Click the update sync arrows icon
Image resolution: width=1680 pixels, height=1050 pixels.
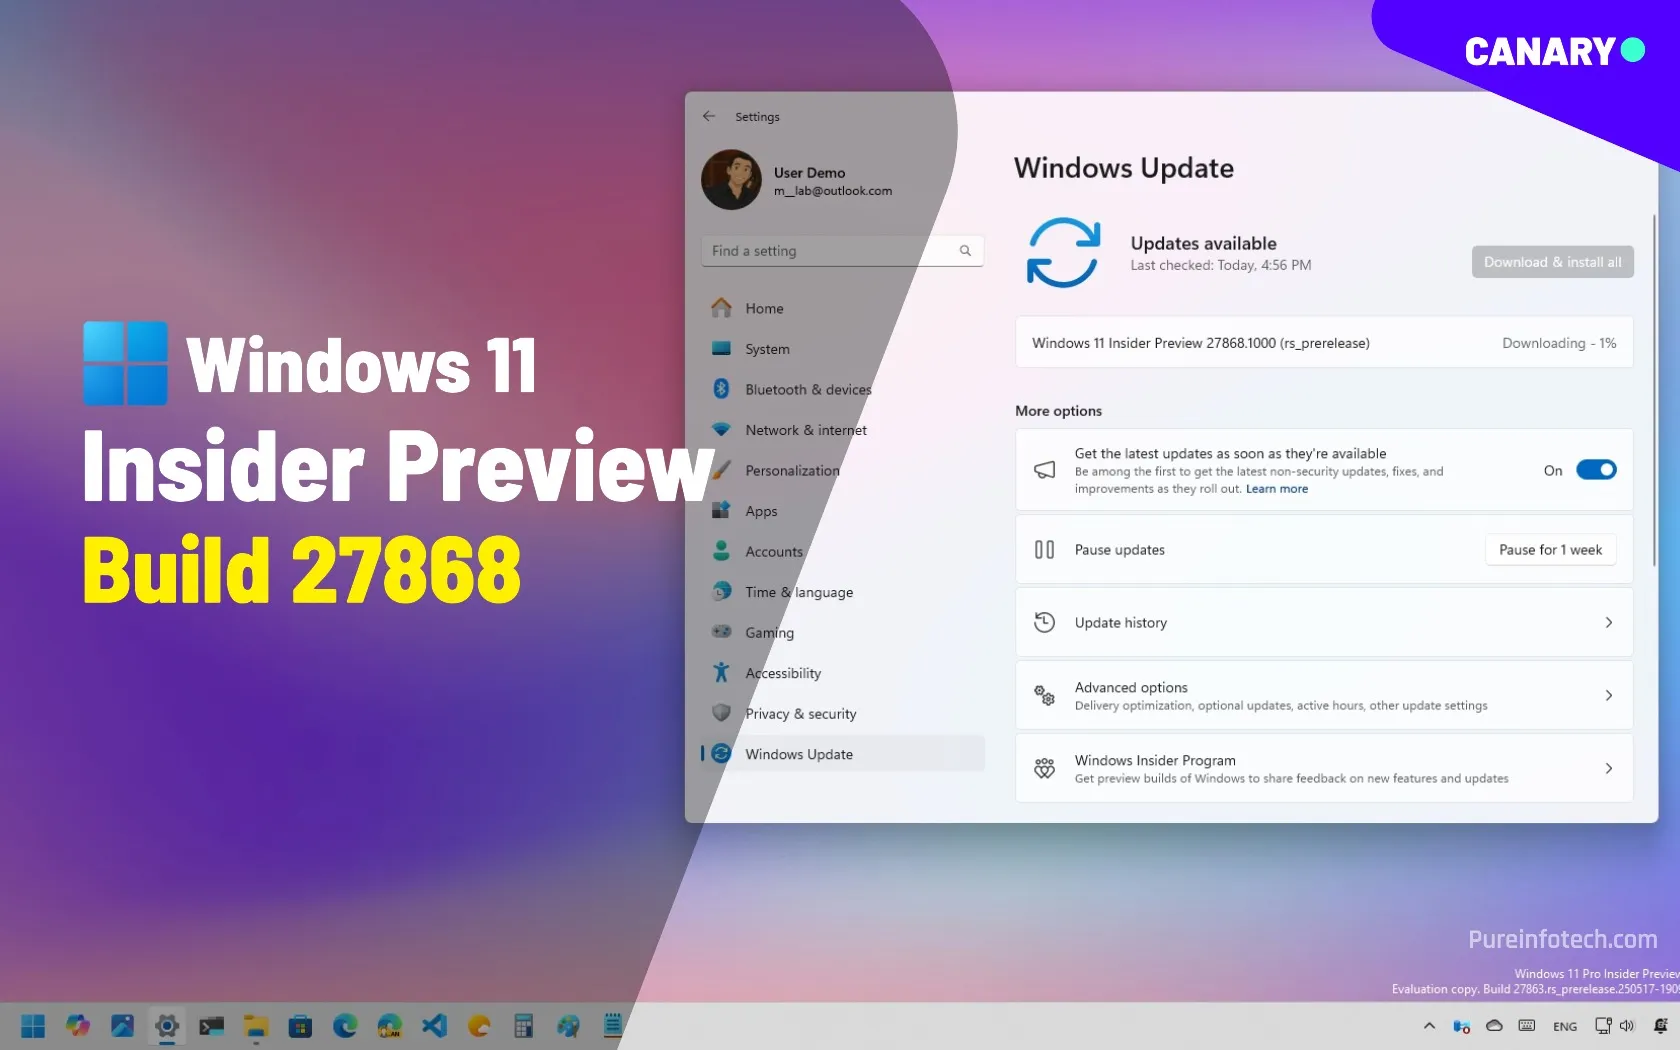point(1063,252)
